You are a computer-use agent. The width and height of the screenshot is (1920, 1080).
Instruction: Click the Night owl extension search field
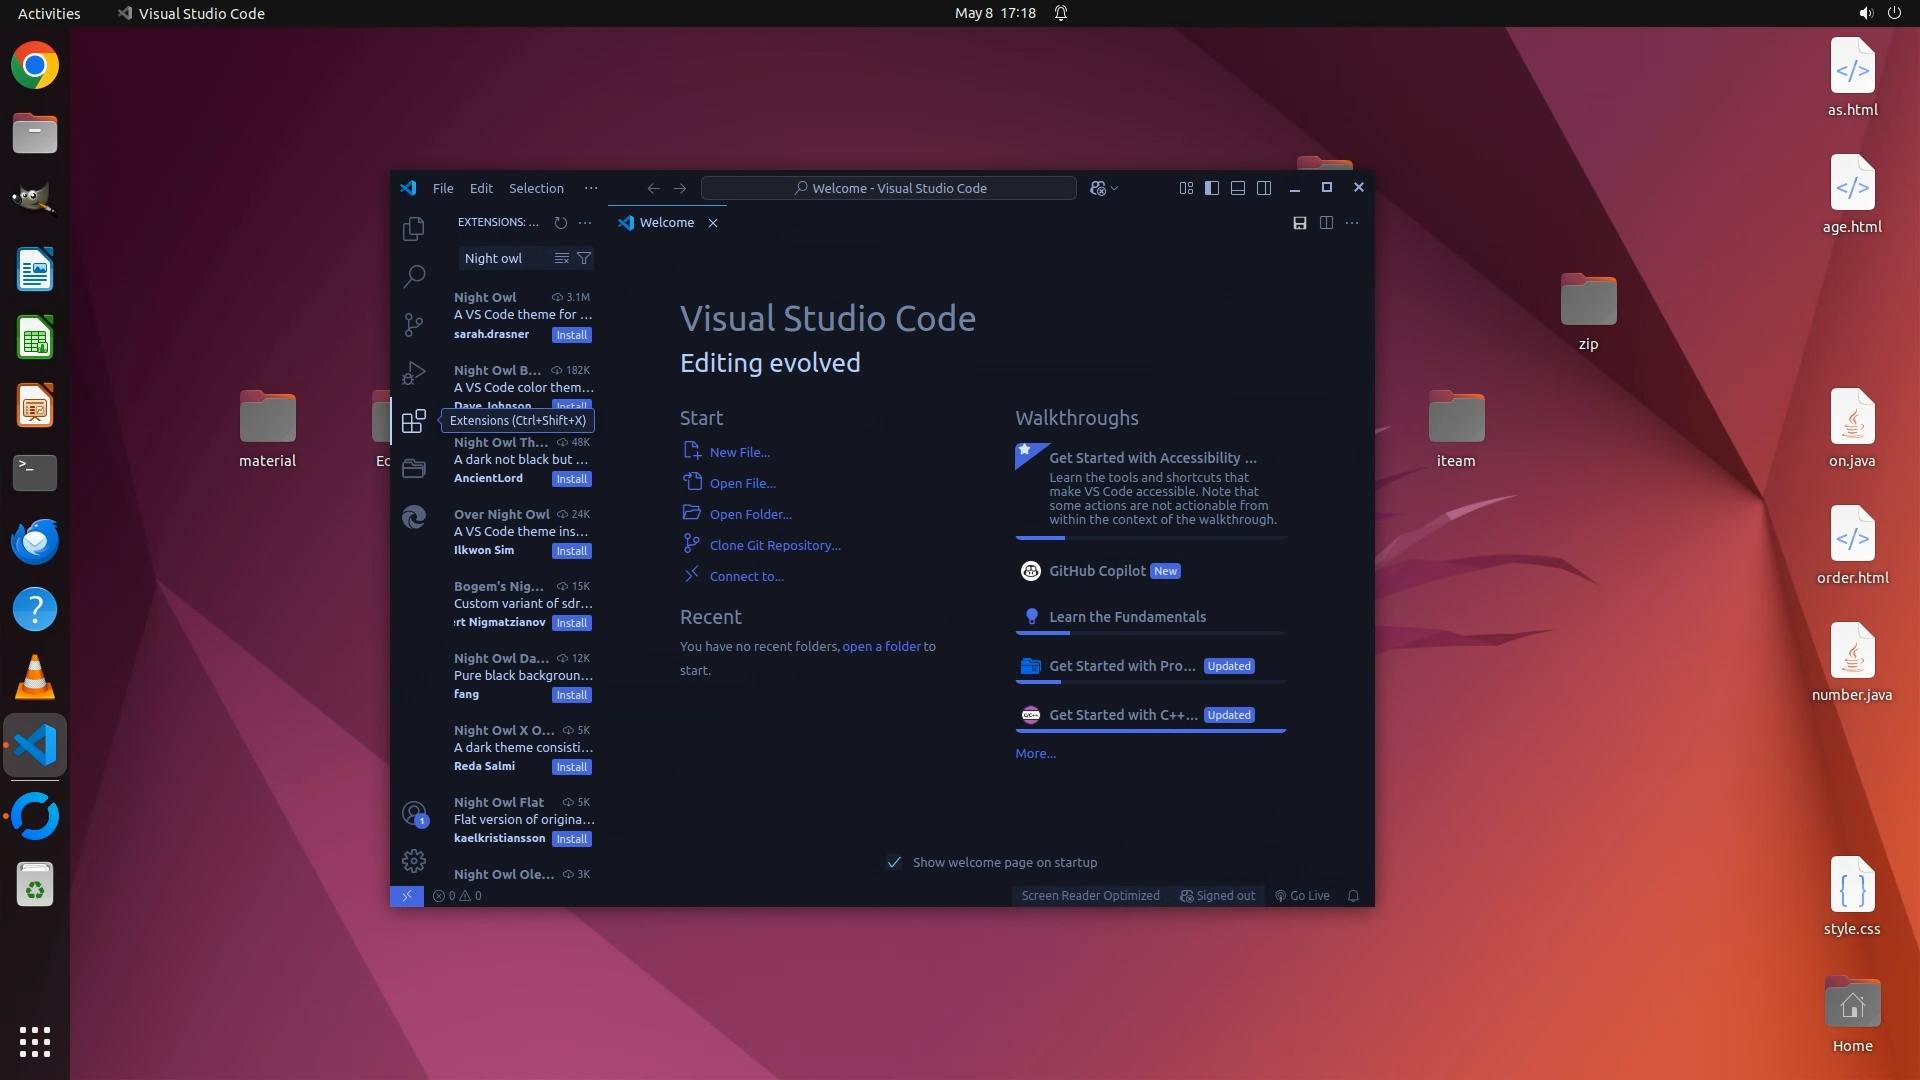click(505, 258)
